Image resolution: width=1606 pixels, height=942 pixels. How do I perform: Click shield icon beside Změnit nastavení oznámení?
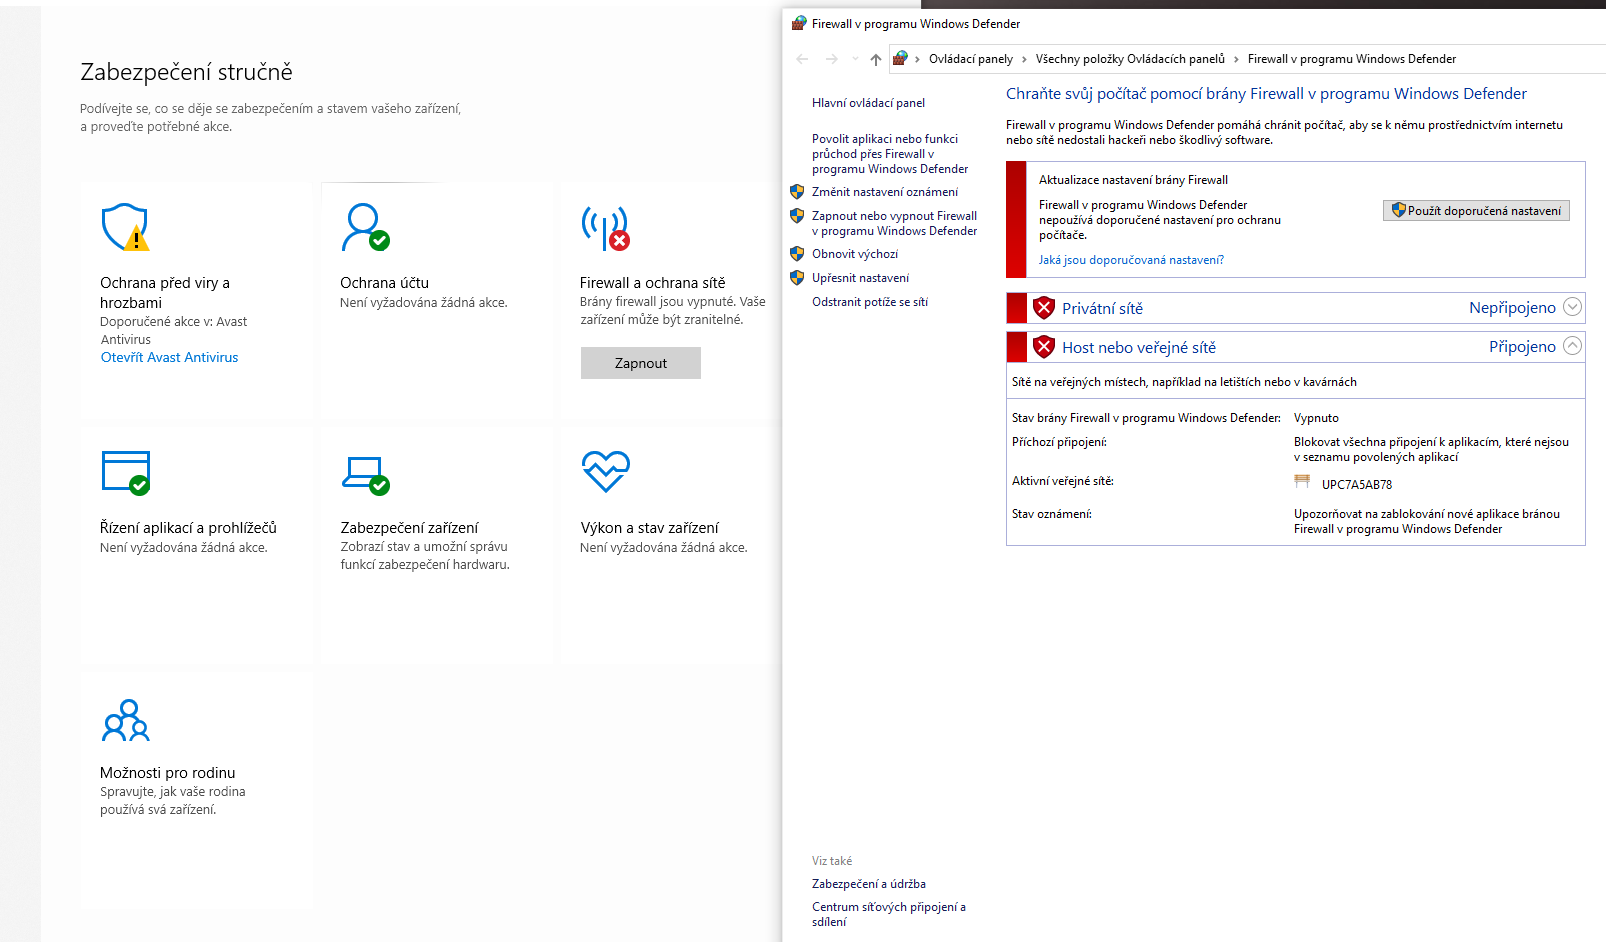[x=797, y=191]
